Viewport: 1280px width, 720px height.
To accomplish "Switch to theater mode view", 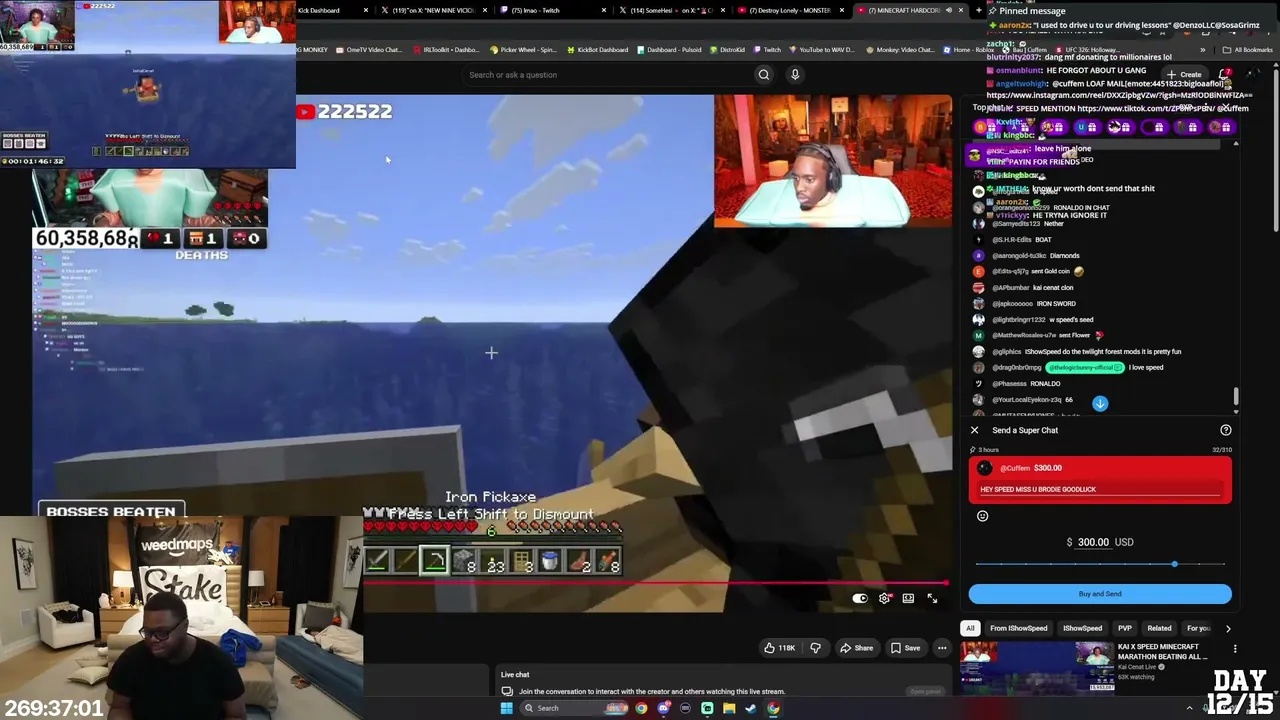I will (908, 598).
